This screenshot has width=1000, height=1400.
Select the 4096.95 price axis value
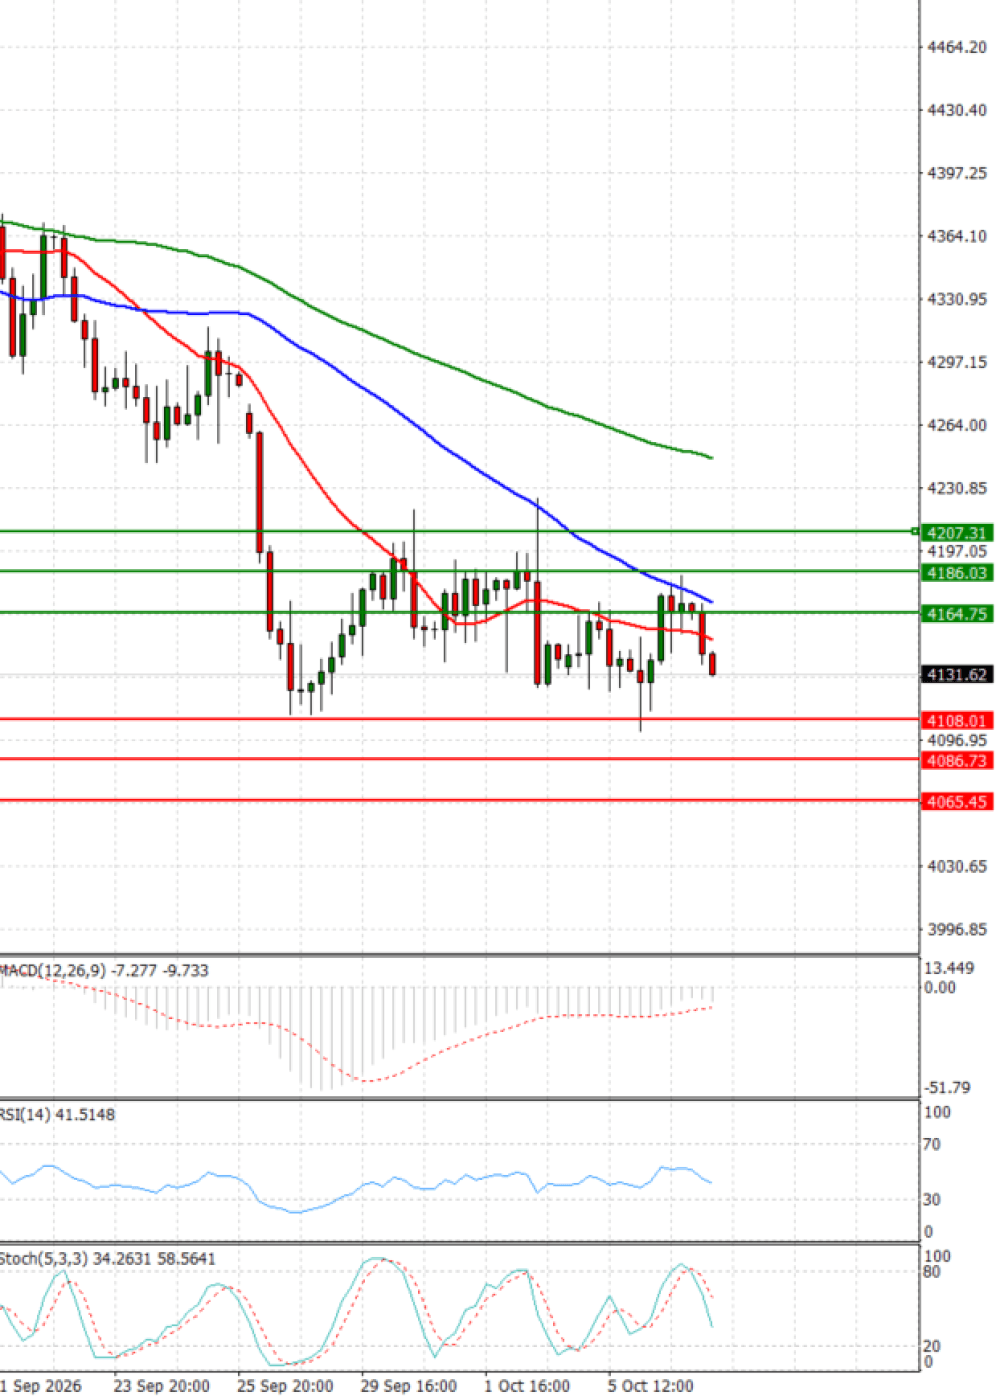[957, 740]
